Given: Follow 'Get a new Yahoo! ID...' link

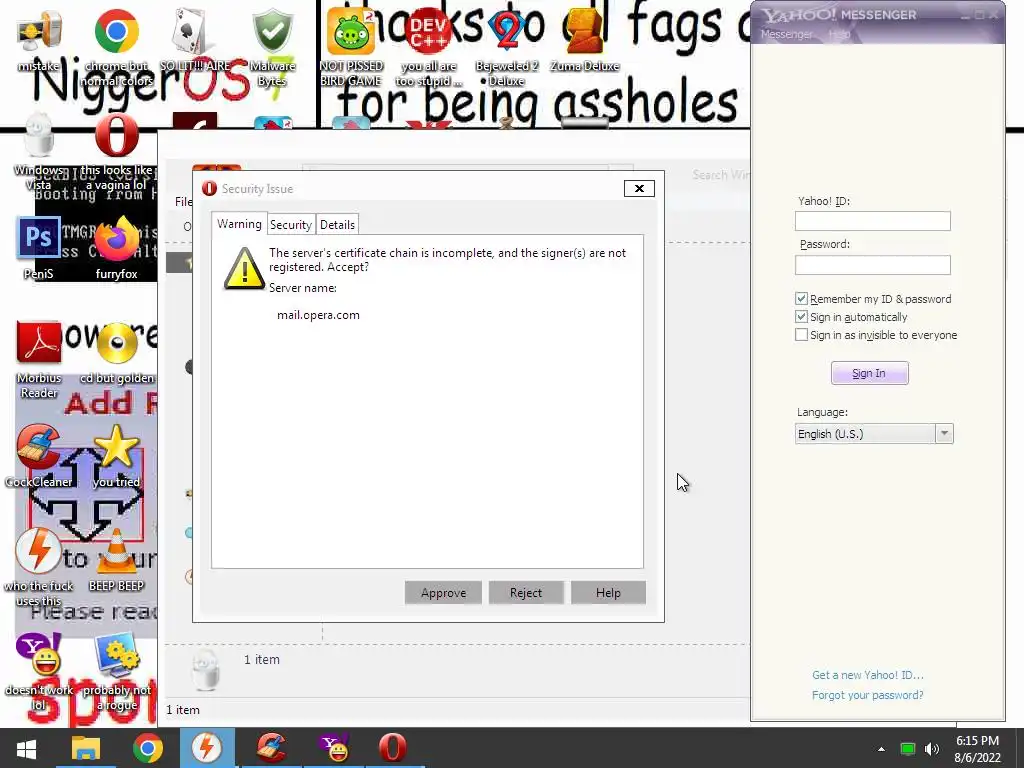Looking at the screenshot, I should pos(867,675).
